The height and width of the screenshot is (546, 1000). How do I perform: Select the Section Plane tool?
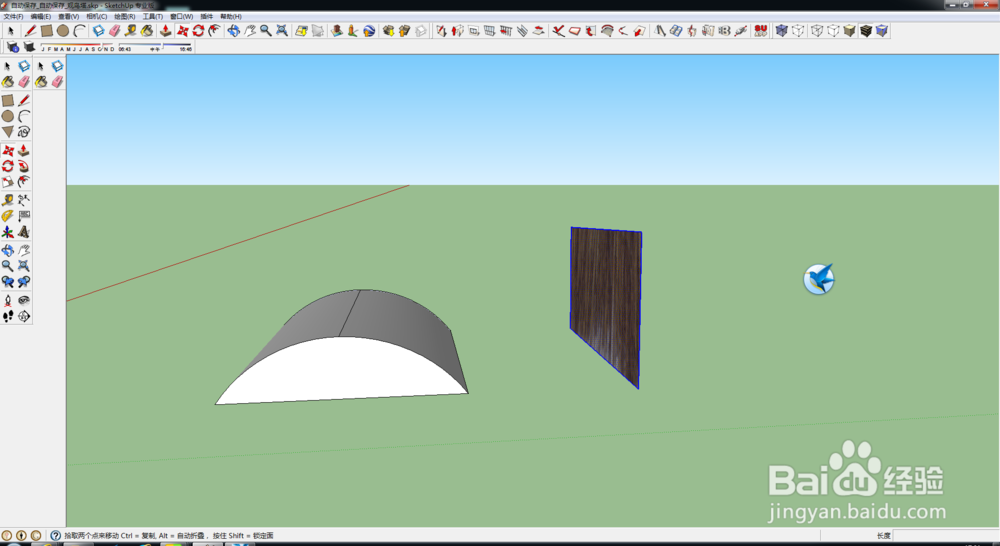click(24, 316)
